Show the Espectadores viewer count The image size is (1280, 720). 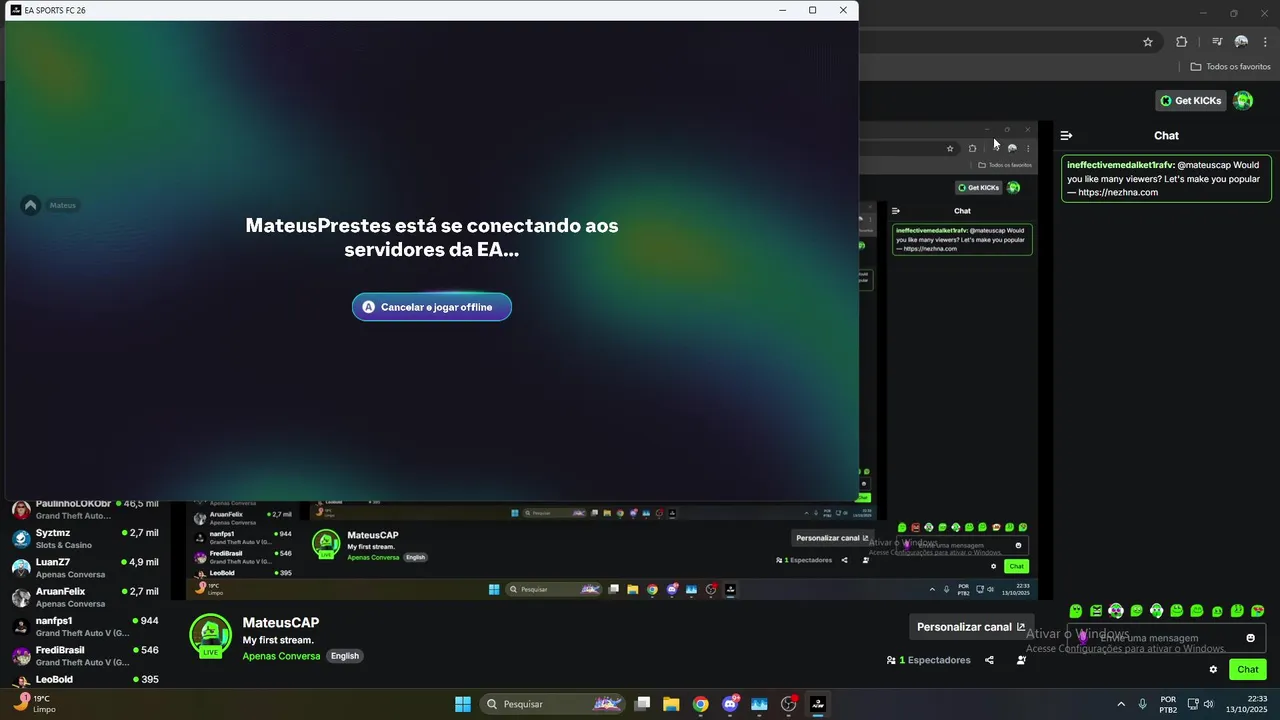(928, 660)
